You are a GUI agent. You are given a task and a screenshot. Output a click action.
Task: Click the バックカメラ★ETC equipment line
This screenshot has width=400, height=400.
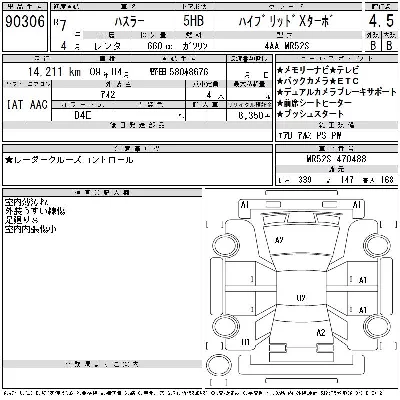coord(318,81)
